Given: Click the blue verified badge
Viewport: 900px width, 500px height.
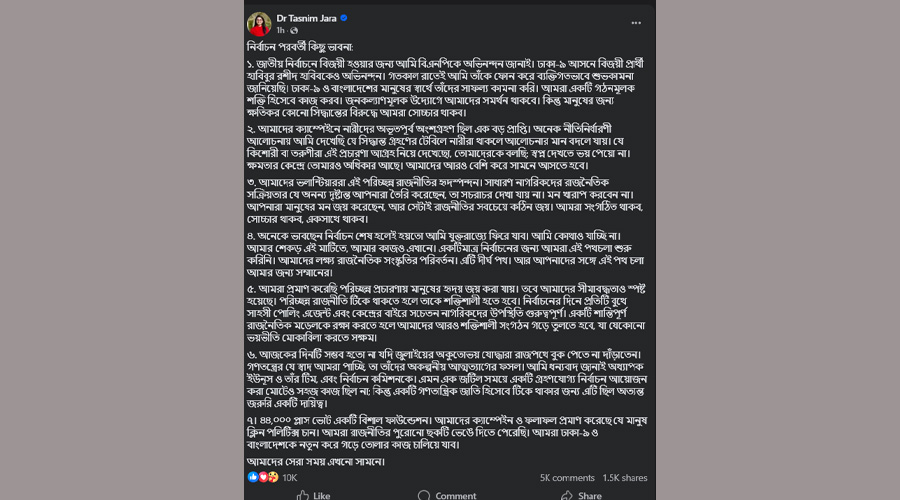Looking at the screenshot, I should [344, 18].
